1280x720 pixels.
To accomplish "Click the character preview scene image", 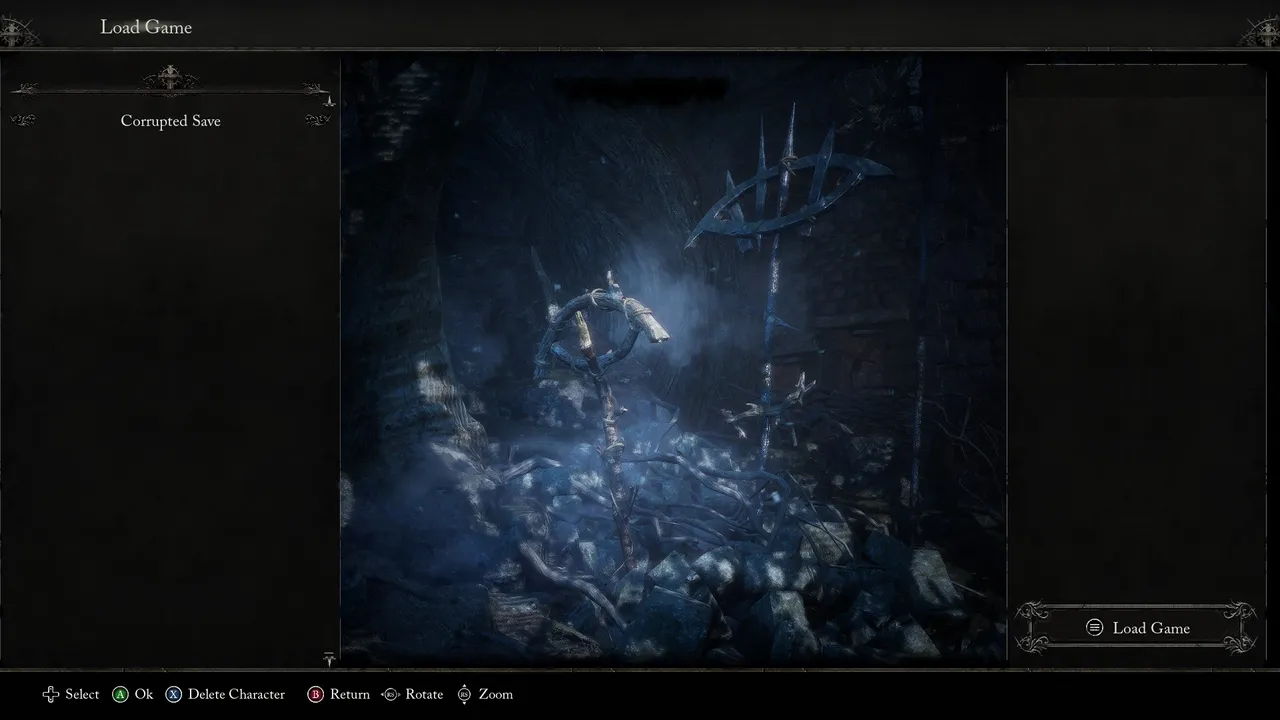I will (673, 360).
